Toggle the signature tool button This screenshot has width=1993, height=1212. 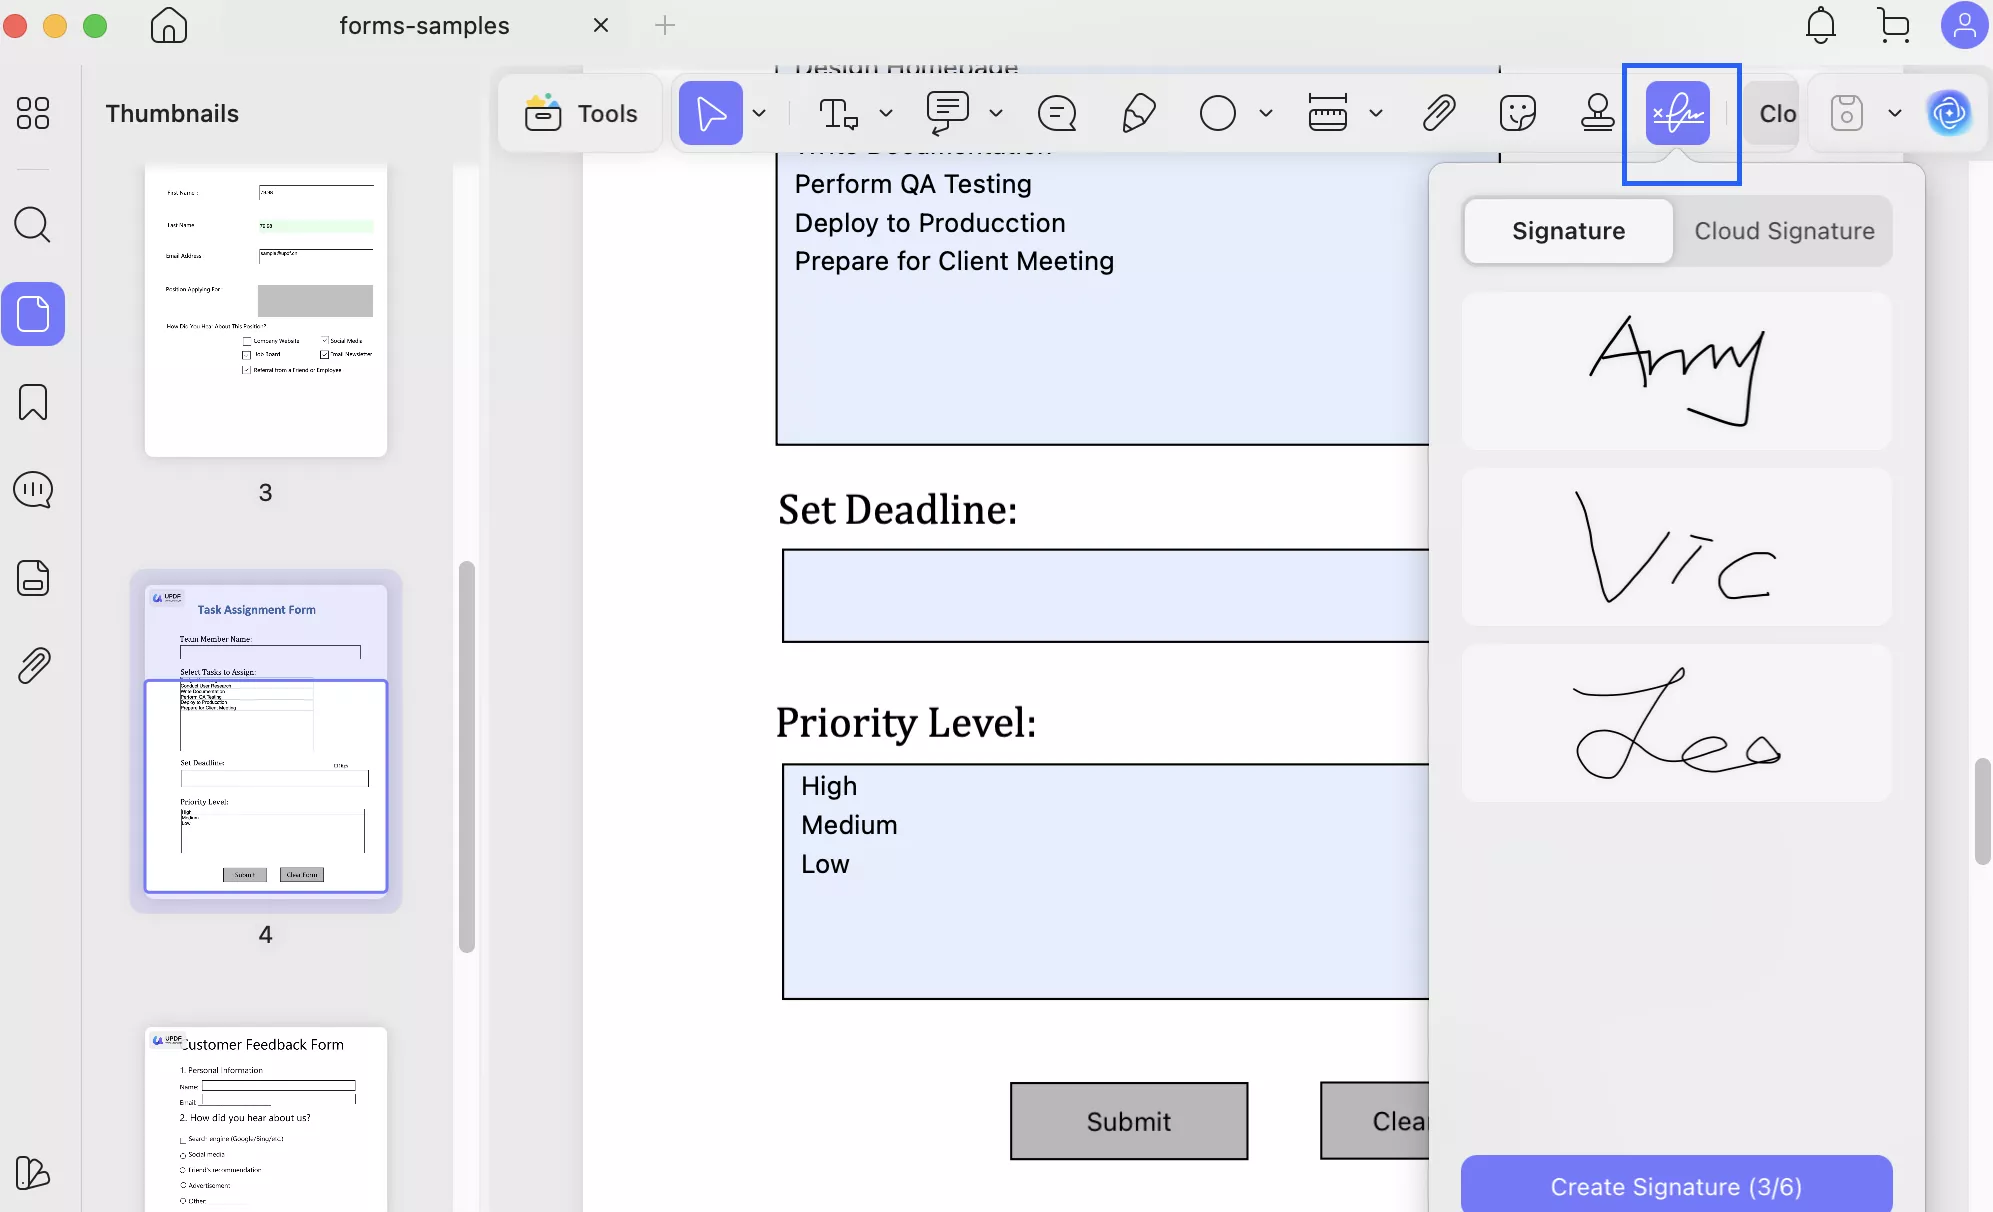tap(1678, 113)
